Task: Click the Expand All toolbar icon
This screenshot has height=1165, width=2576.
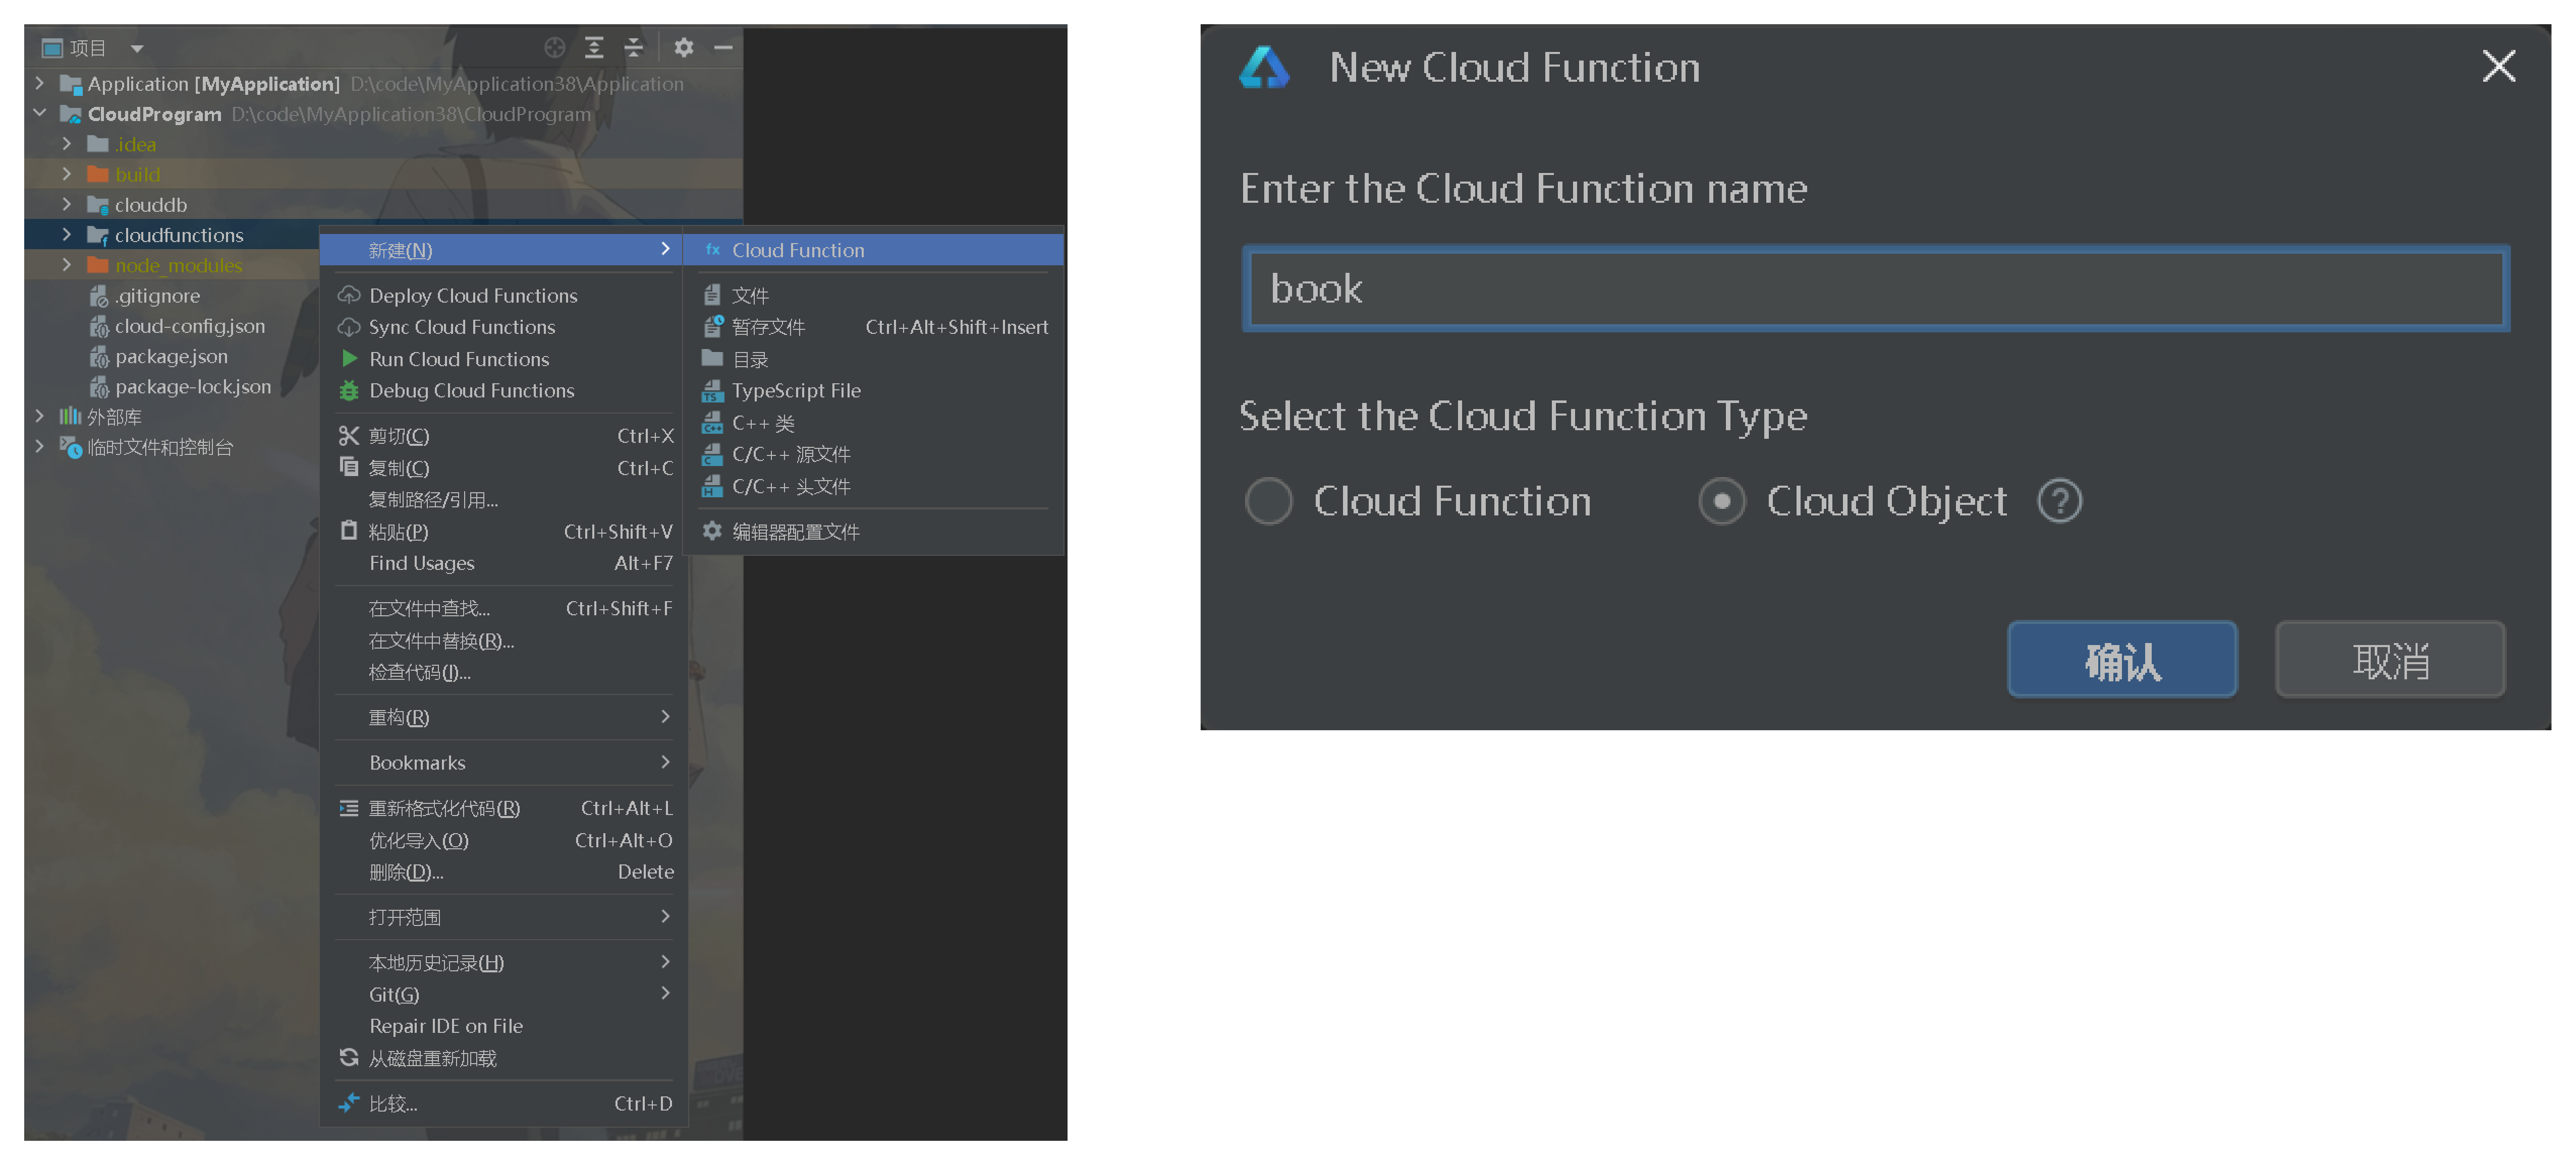Action: (594, 47)
